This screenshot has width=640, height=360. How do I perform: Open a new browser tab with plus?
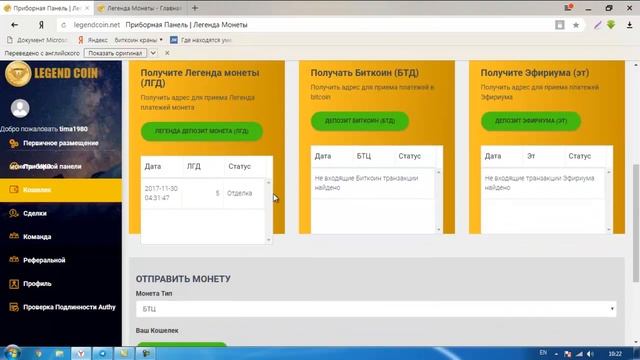[x=195, y=8]
